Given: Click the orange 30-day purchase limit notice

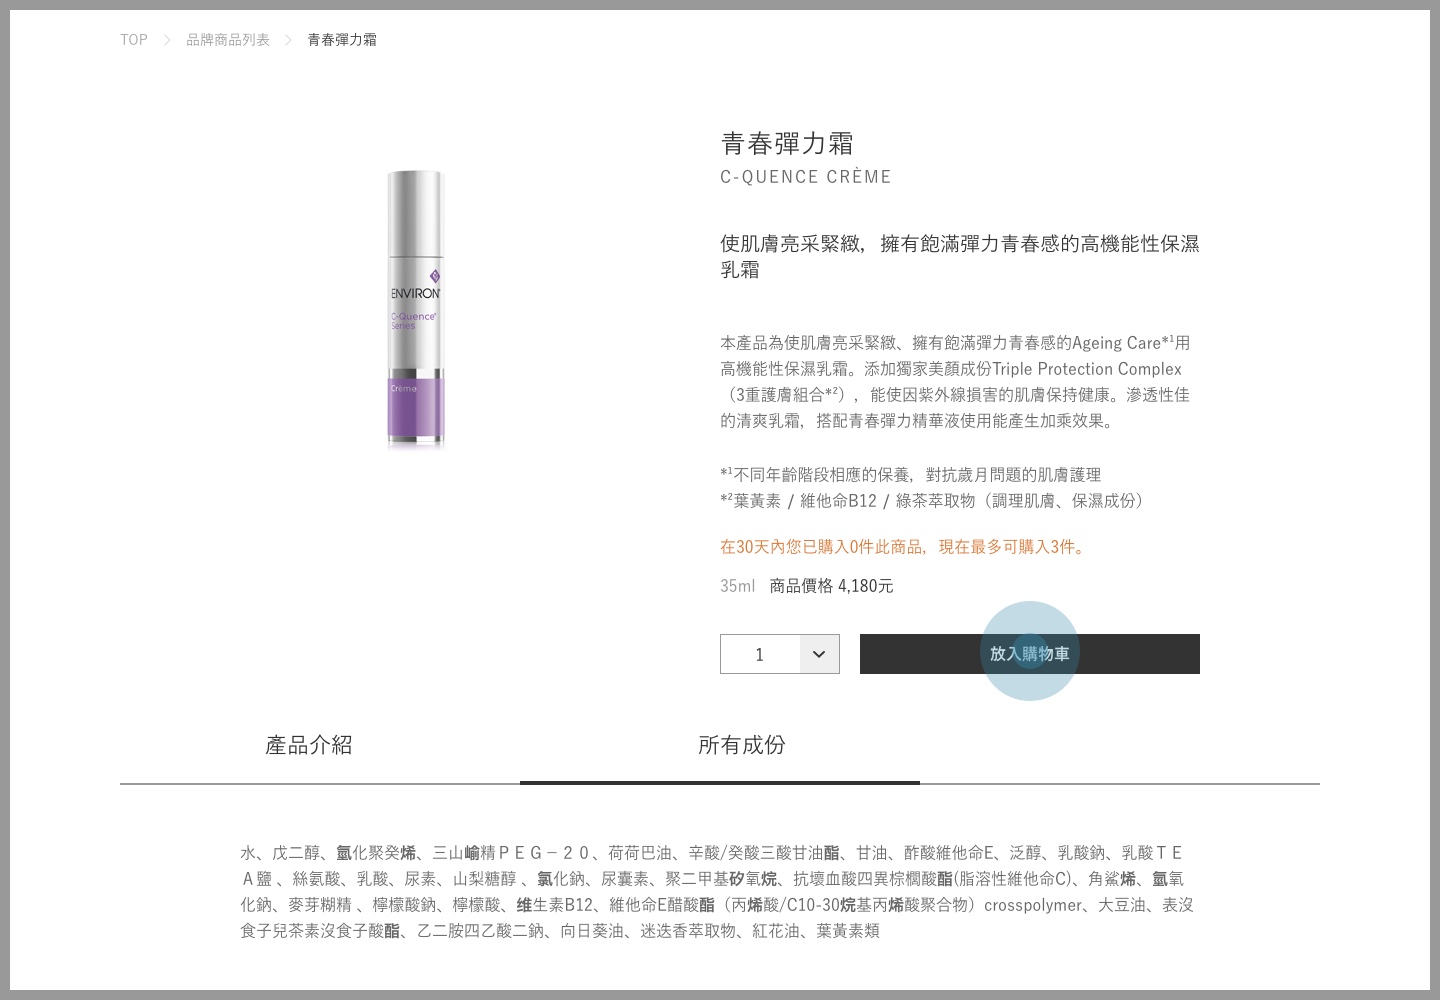Looking at the screenshot, I should (x=905, y=547).
